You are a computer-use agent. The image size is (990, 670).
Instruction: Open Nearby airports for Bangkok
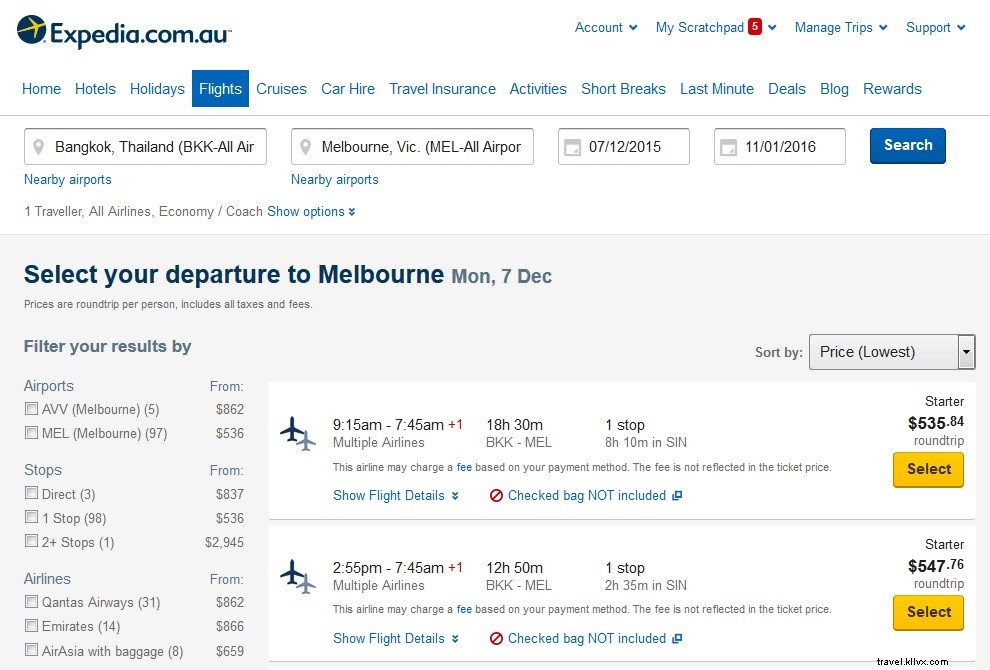(x=67, y=179)
